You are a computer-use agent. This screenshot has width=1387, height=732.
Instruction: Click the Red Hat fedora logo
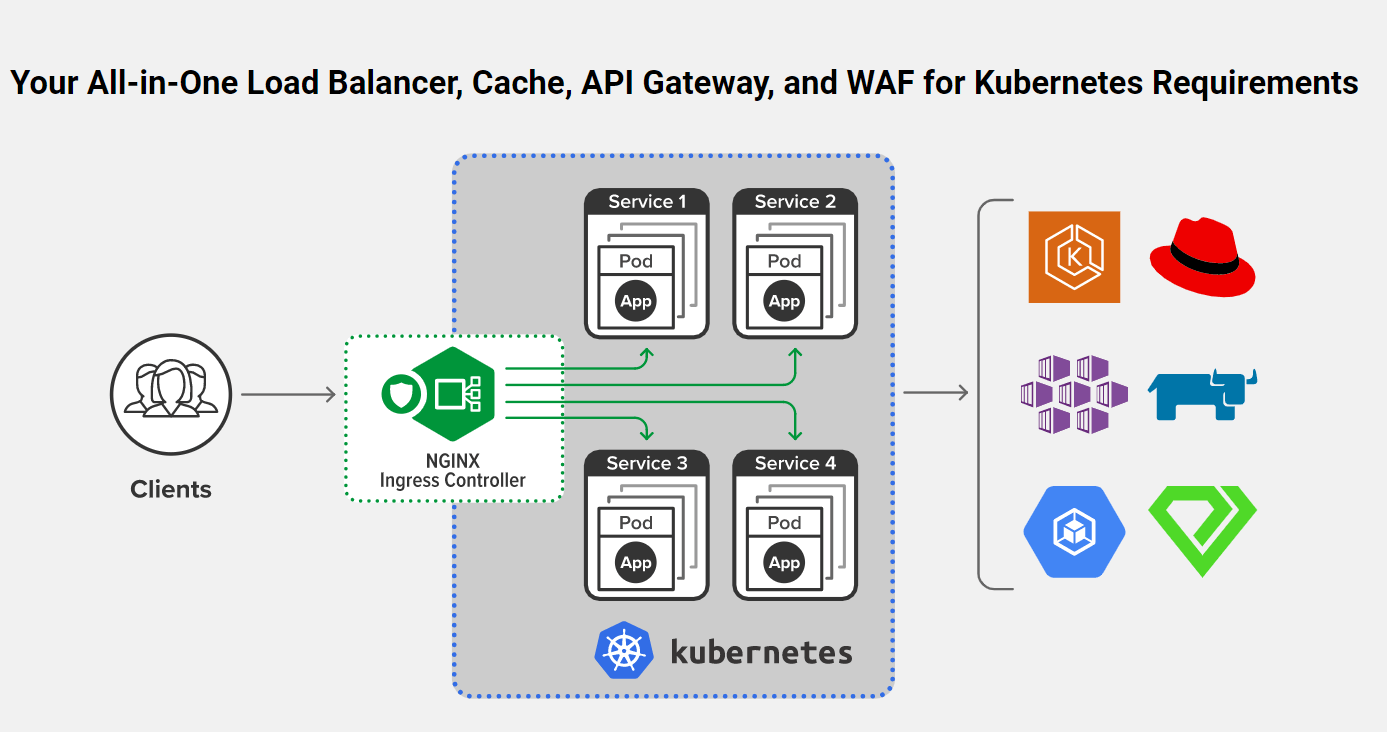(x=1202, y=257)
